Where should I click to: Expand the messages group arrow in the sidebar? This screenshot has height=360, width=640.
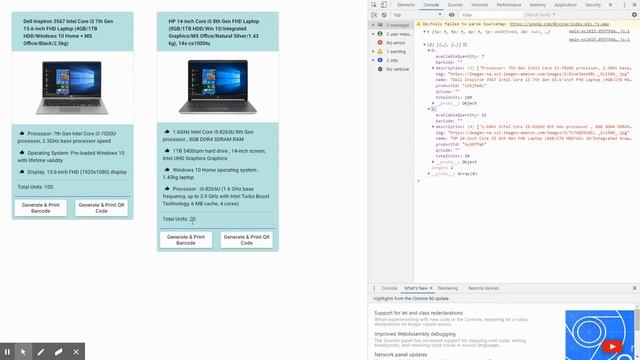pyautogui.click(x=373, y=25)
